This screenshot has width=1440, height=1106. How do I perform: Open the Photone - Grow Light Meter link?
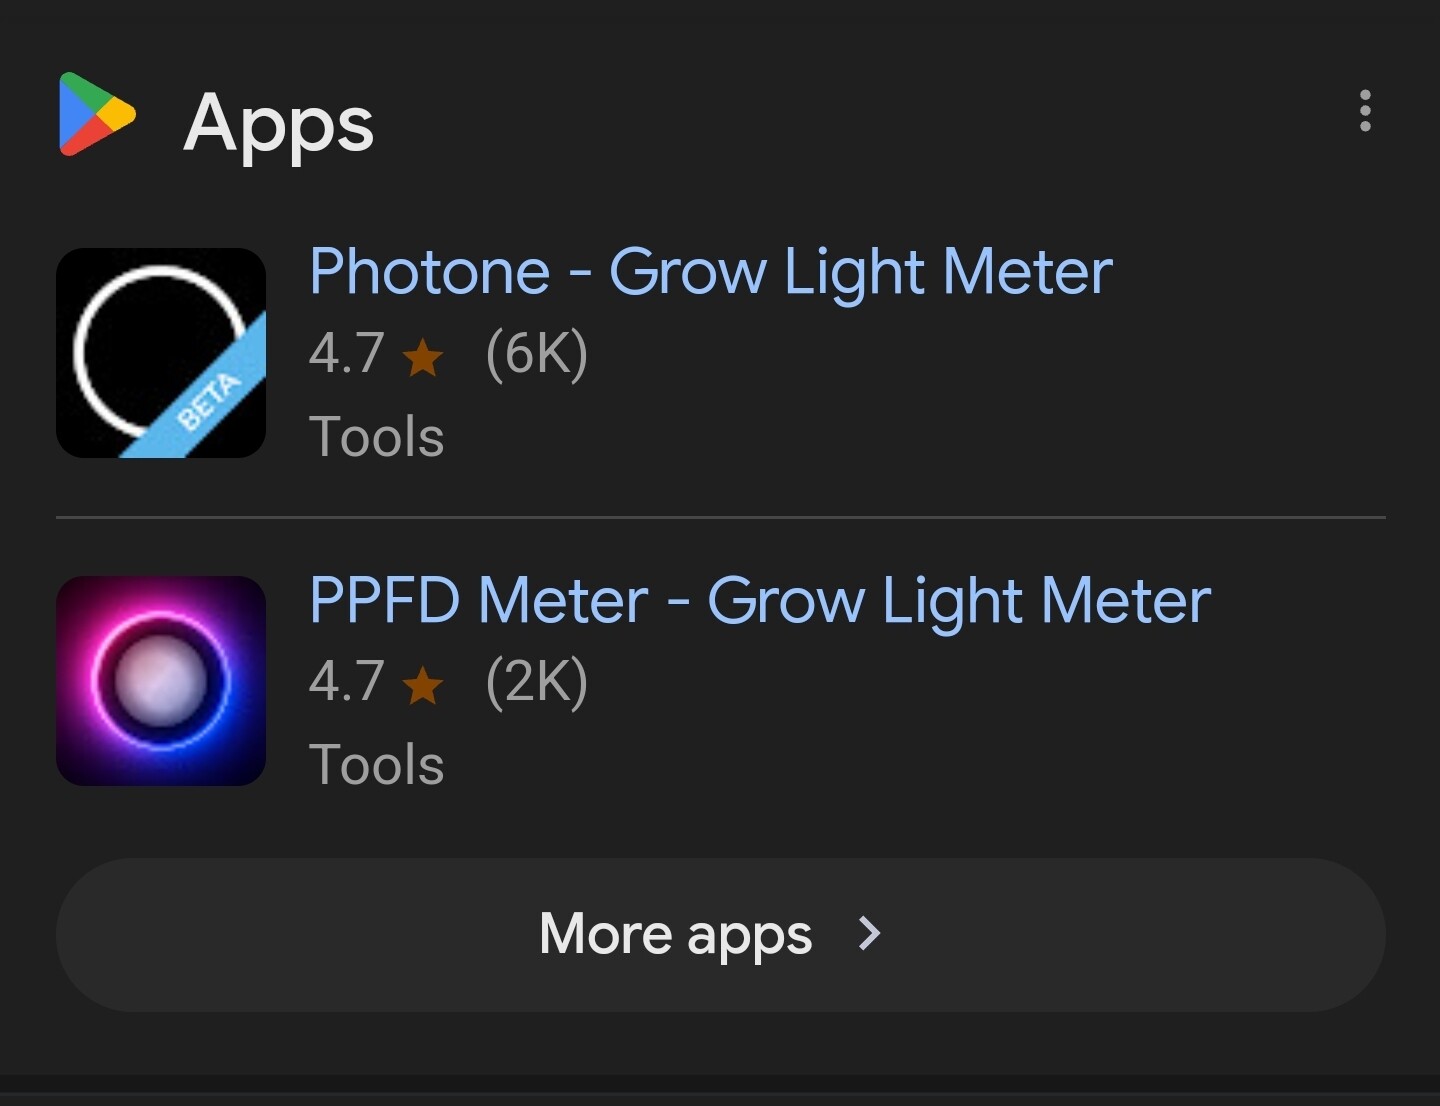click(x=711, y=273)
